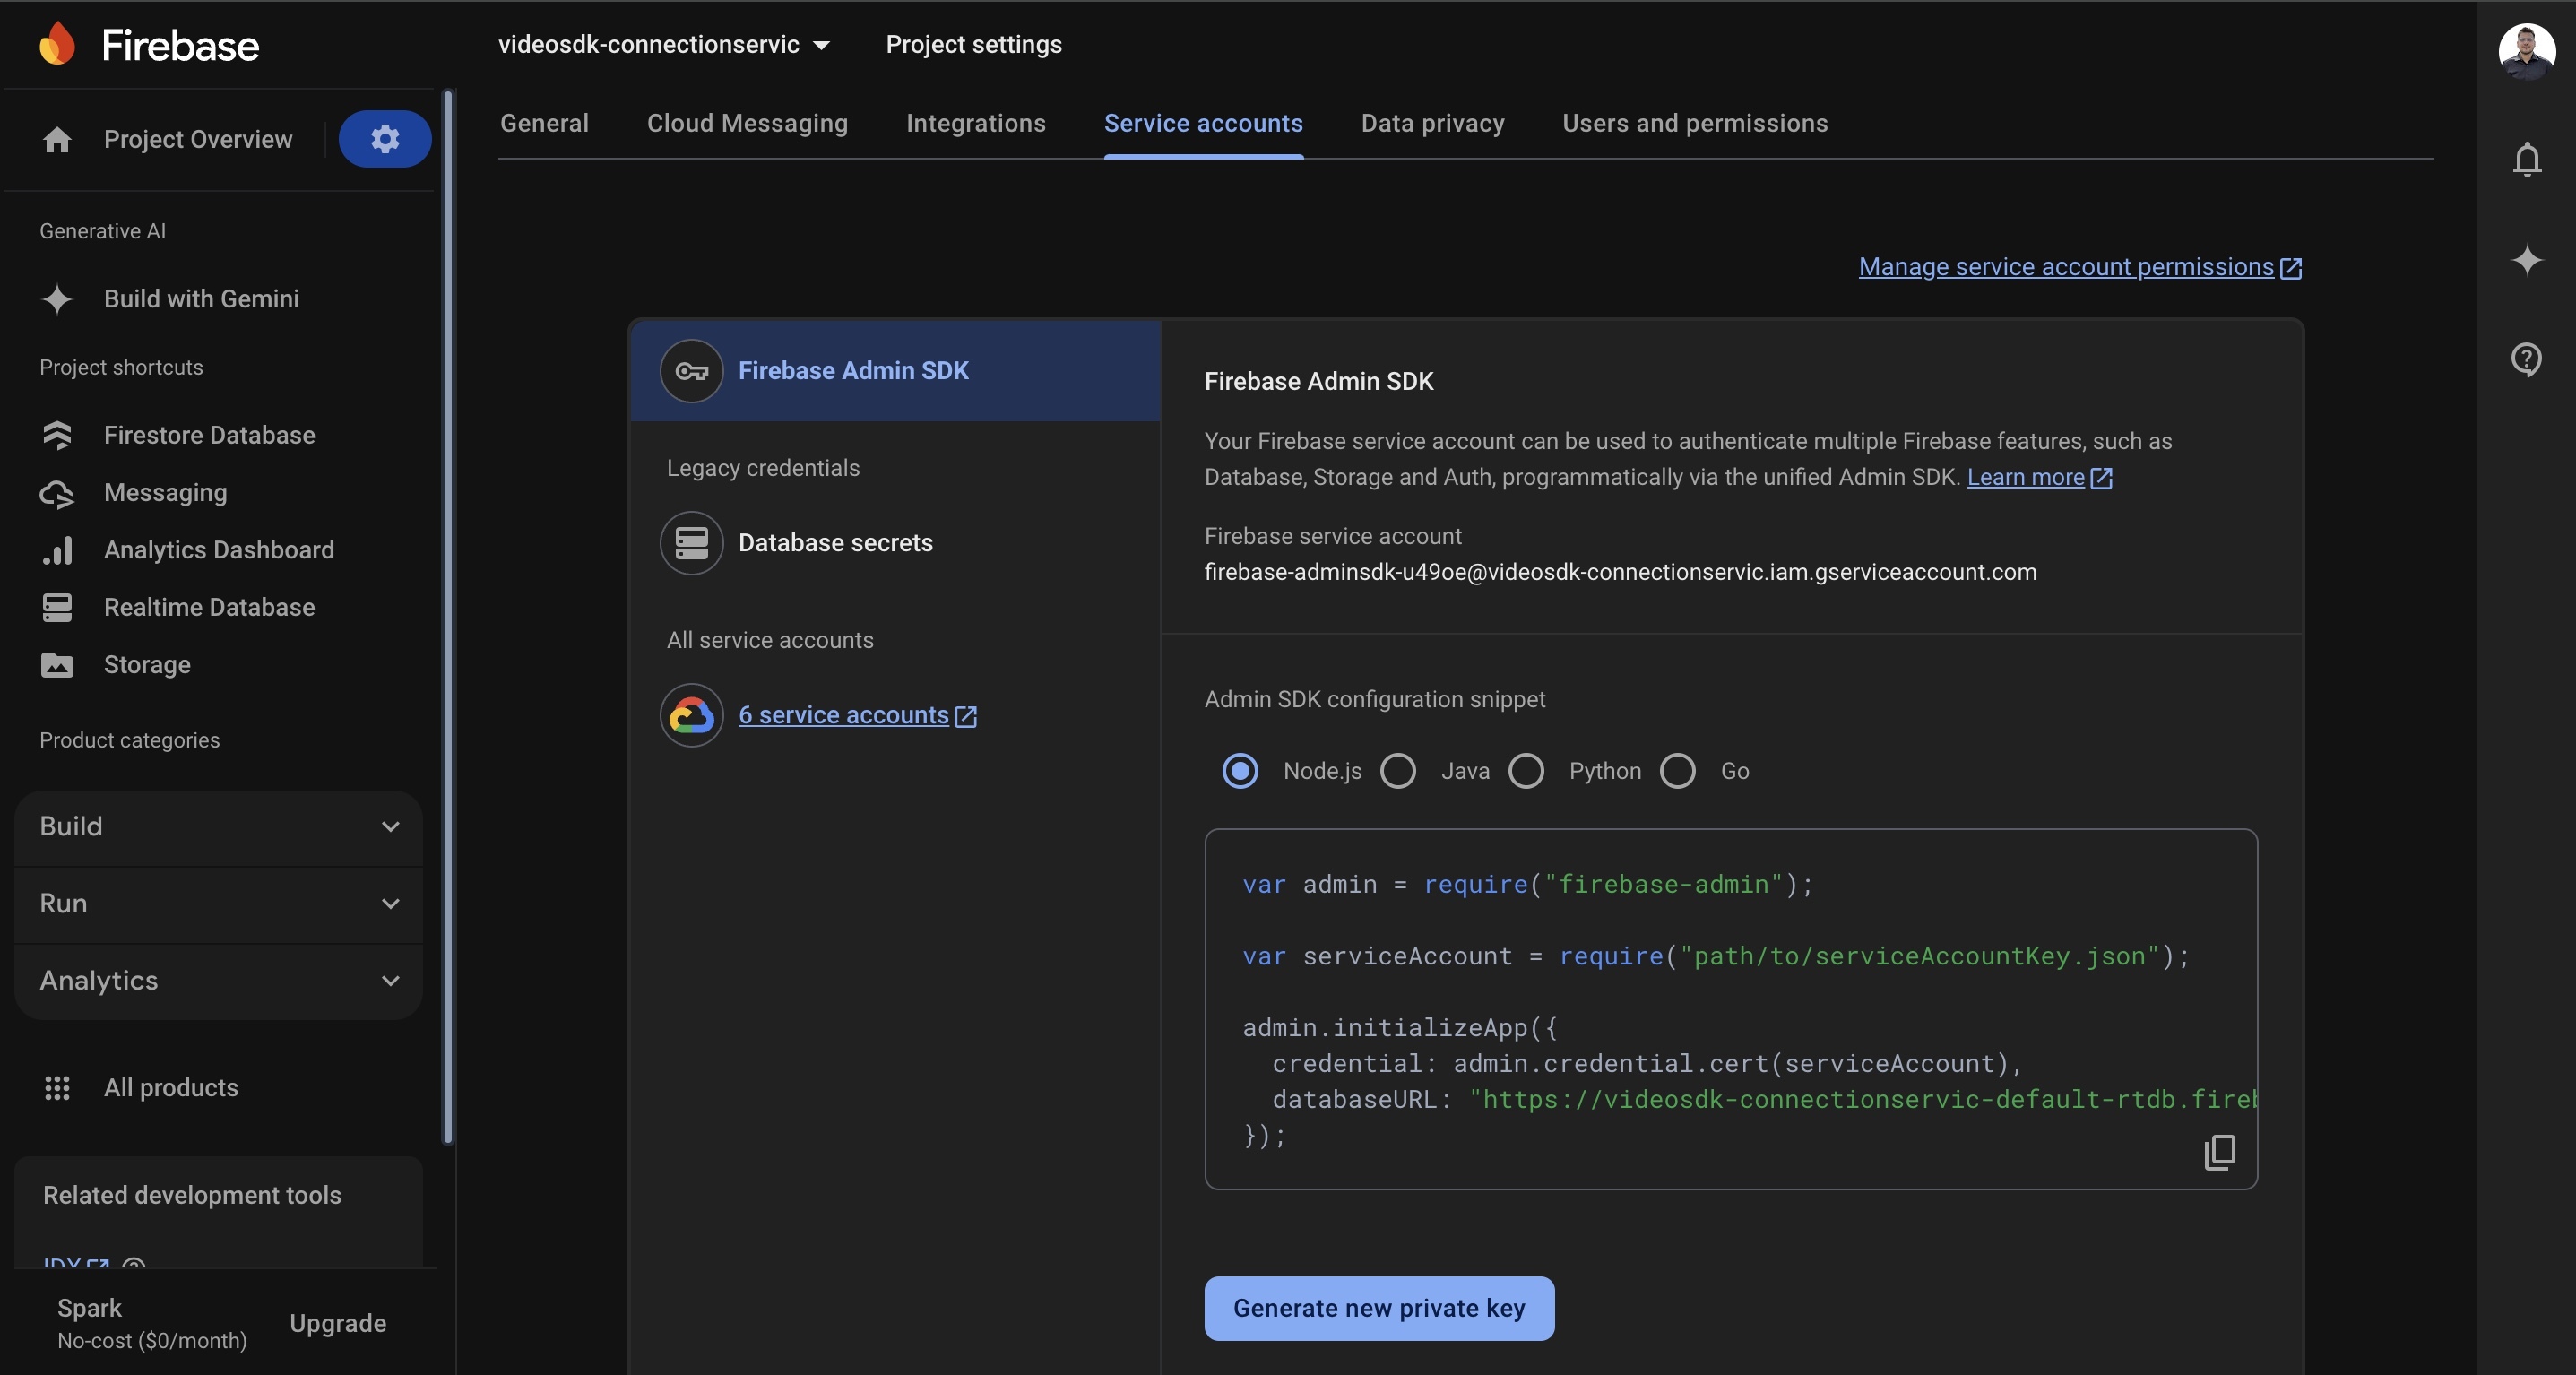Click Generate new private key button
This screenshot has height=1375, width=2576.
point(1379,1308)
